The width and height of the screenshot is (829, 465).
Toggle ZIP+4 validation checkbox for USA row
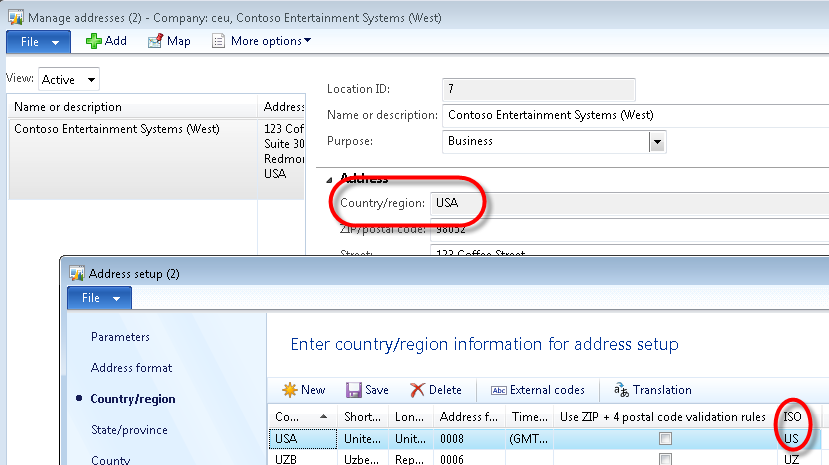(665, 439)
